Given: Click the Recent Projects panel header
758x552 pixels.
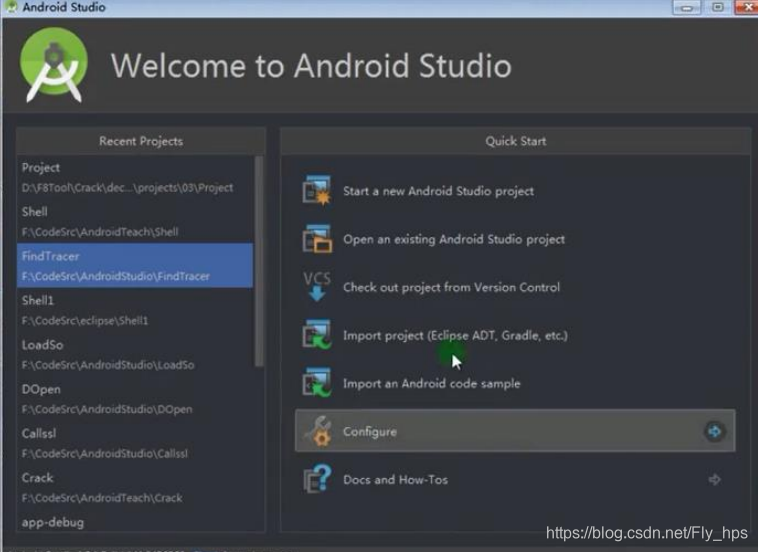Looking at the screenshot, I should click(x=141, y=141).
